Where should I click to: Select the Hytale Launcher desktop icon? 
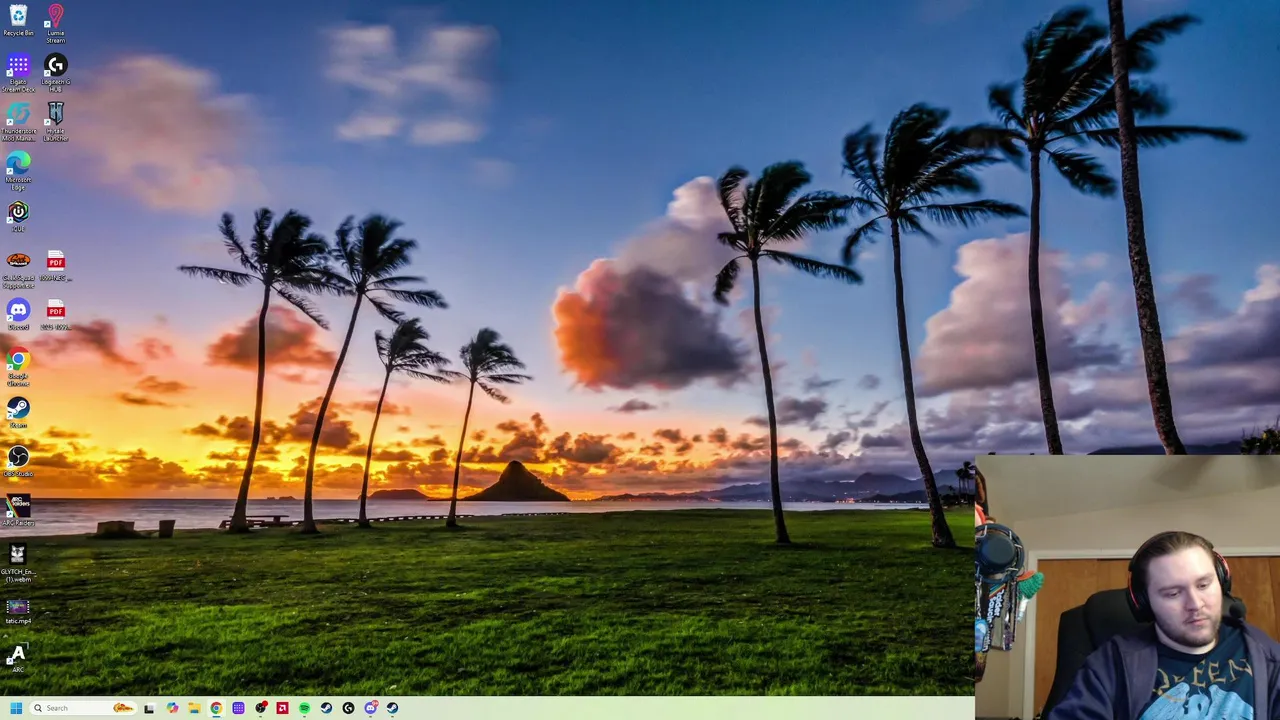[x=55, y=122]
